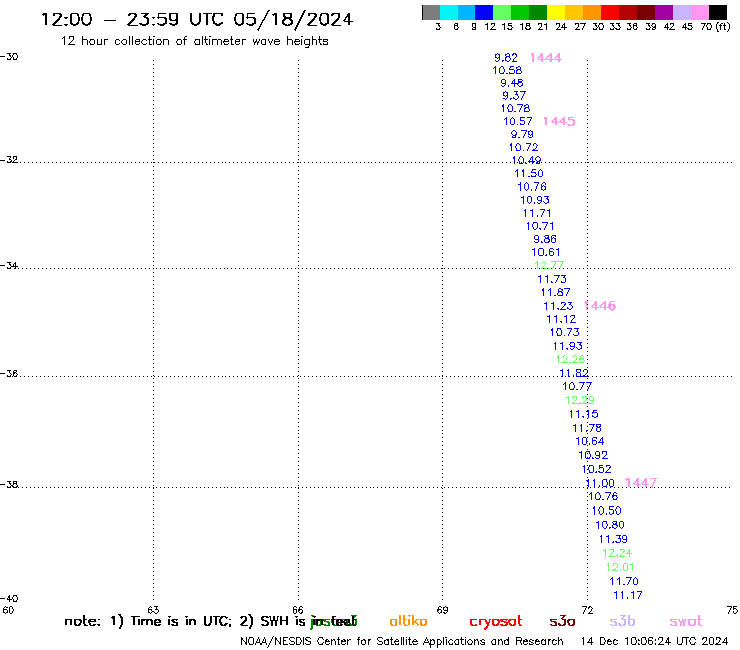Click the pink 'swot' satellite label
The width and height of the screenshot is (740, 650).
686,621
